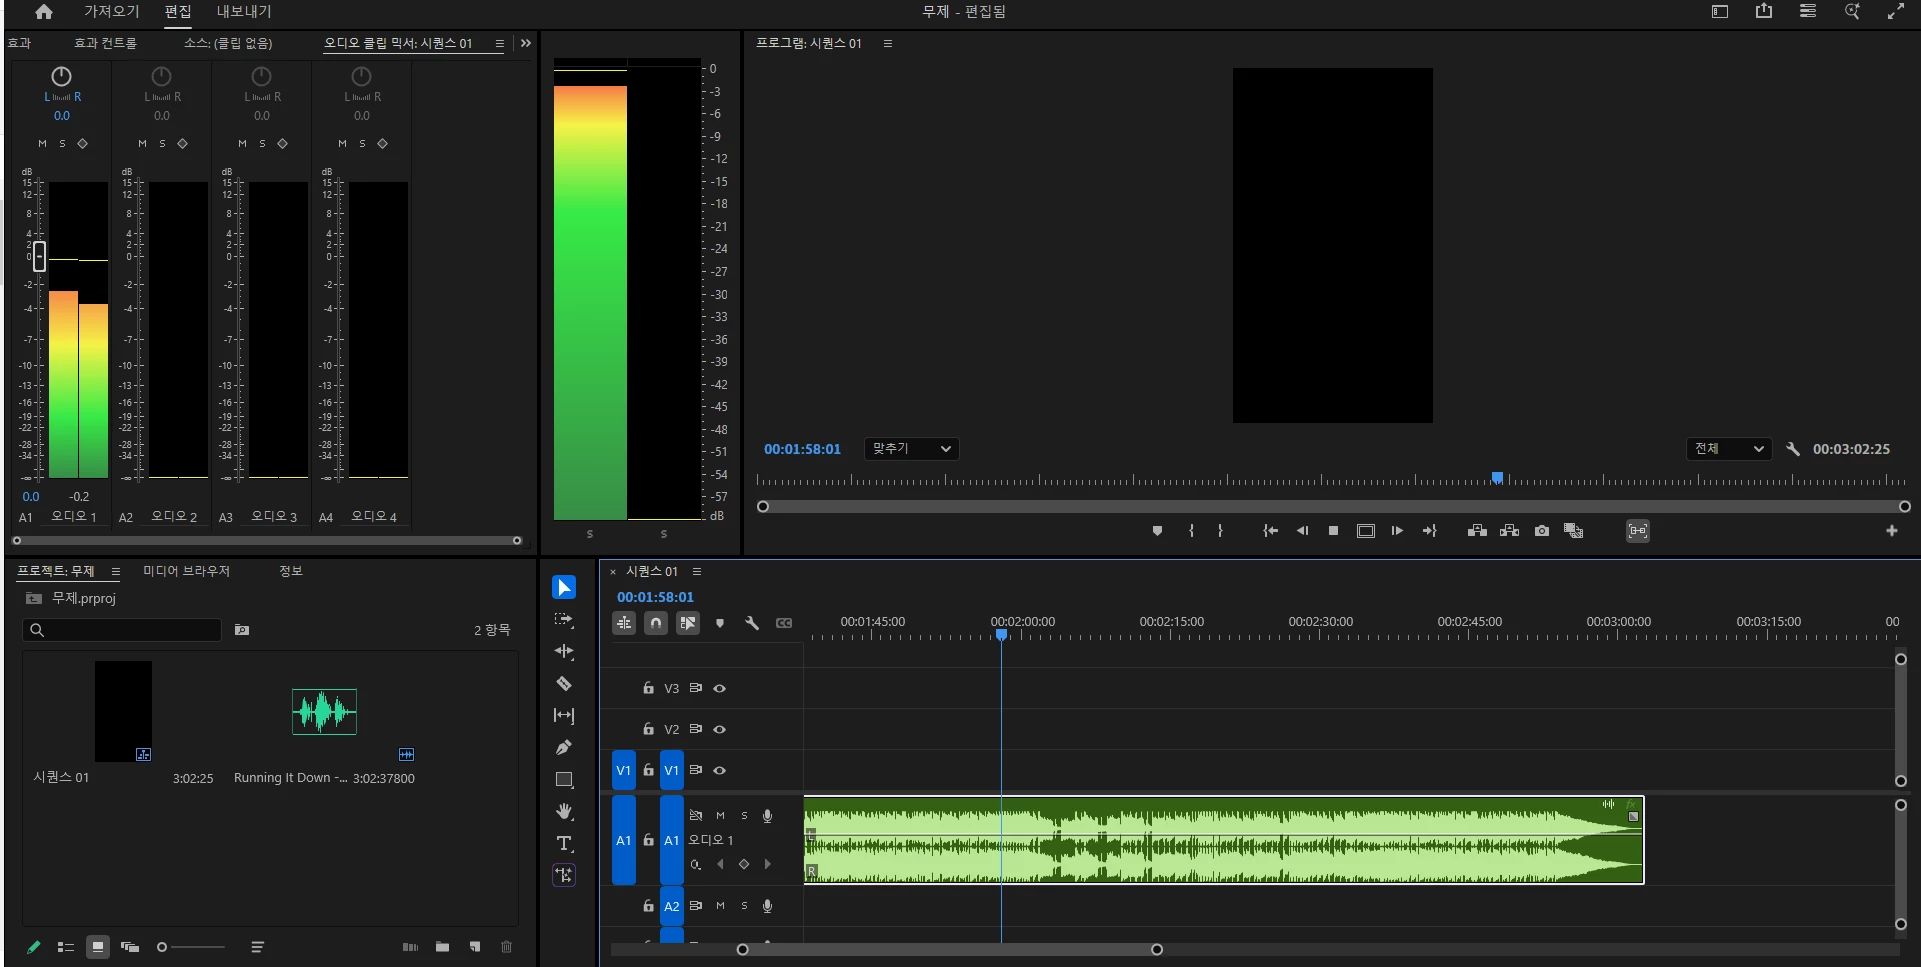Toggle V1 track output eye
The width and height of the screenshot is (1921, 967).
pos(719,770)
